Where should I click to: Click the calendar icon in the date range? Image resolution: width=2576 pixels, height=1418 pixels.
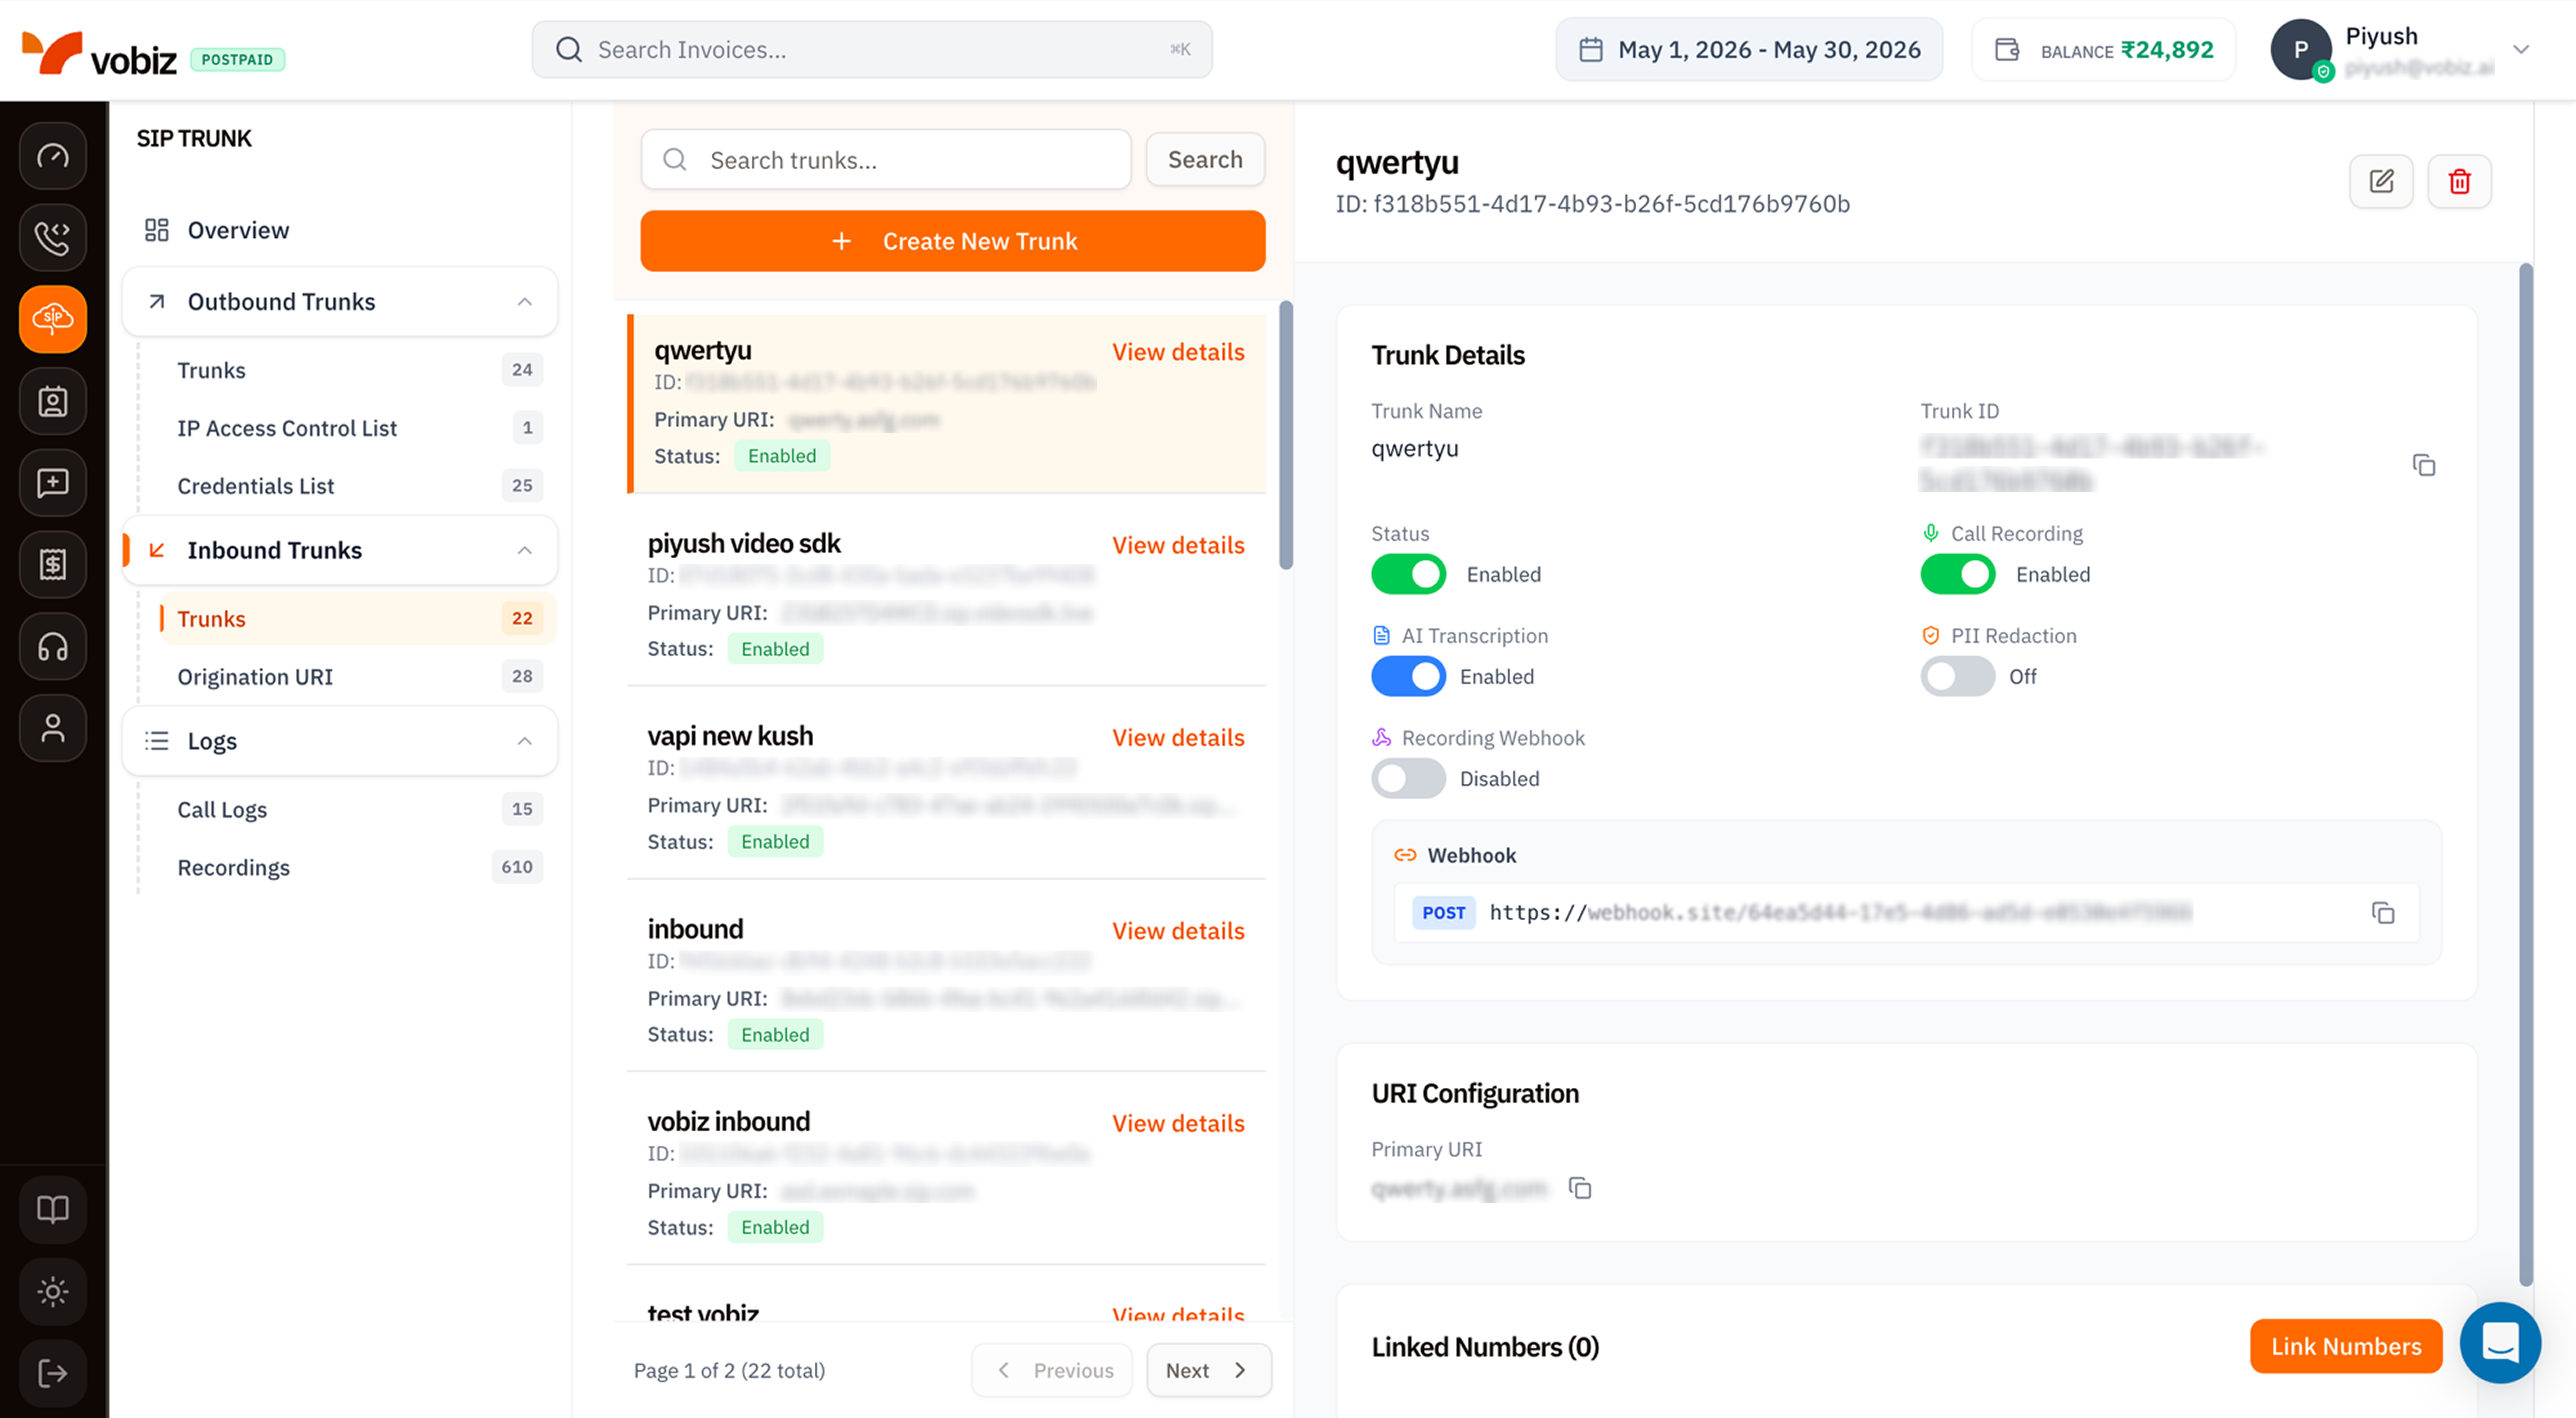tap(1591, 50)
